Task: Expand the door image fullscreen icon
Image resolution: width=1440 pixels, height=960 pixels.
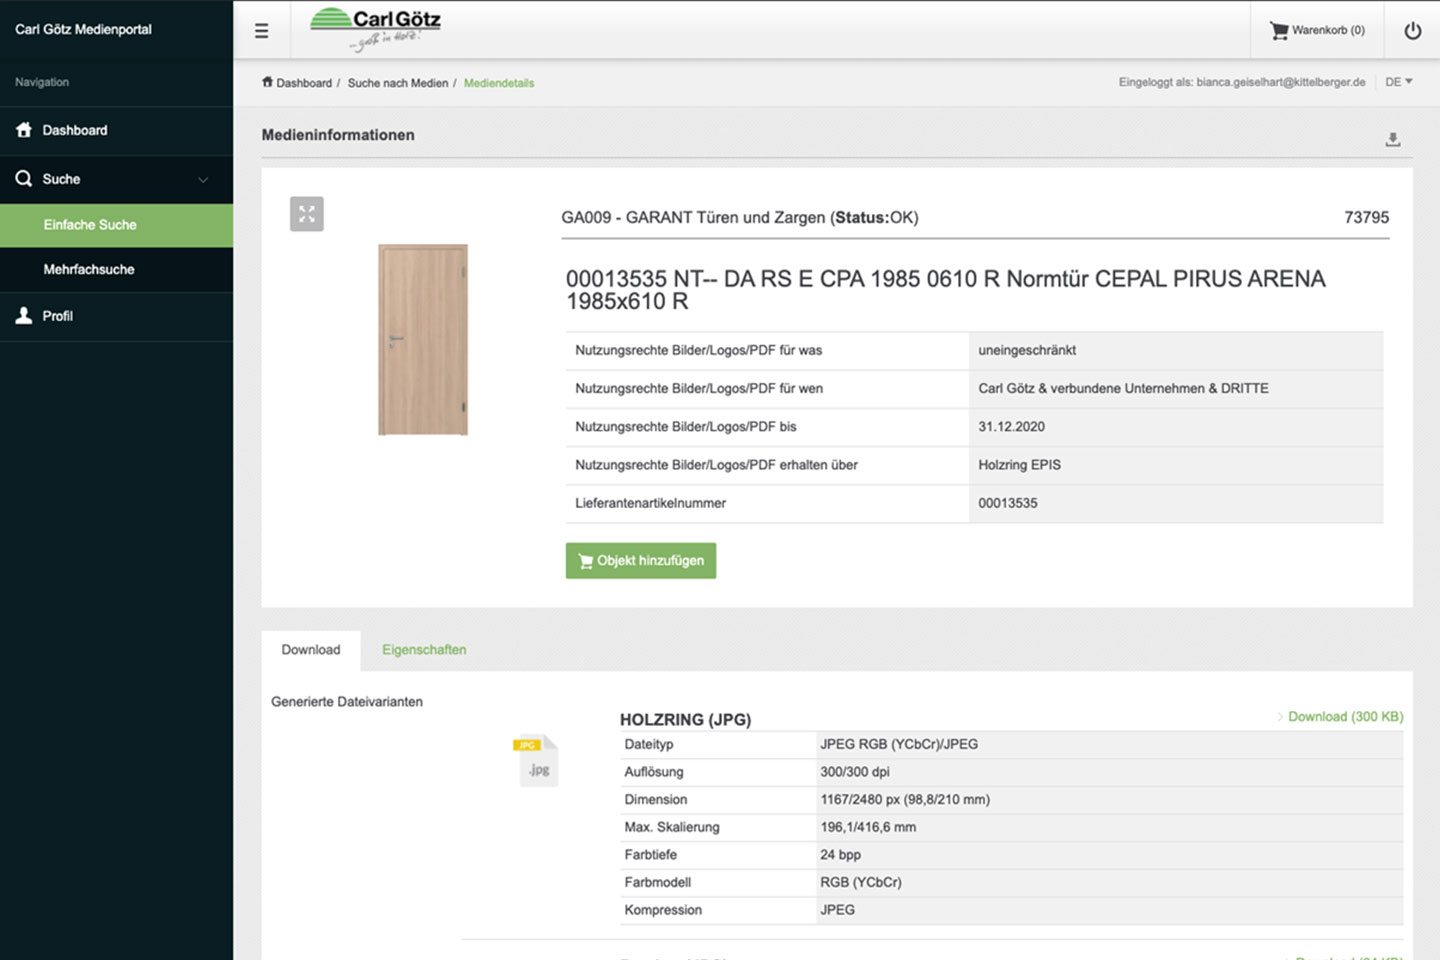Action: (307, 214)
